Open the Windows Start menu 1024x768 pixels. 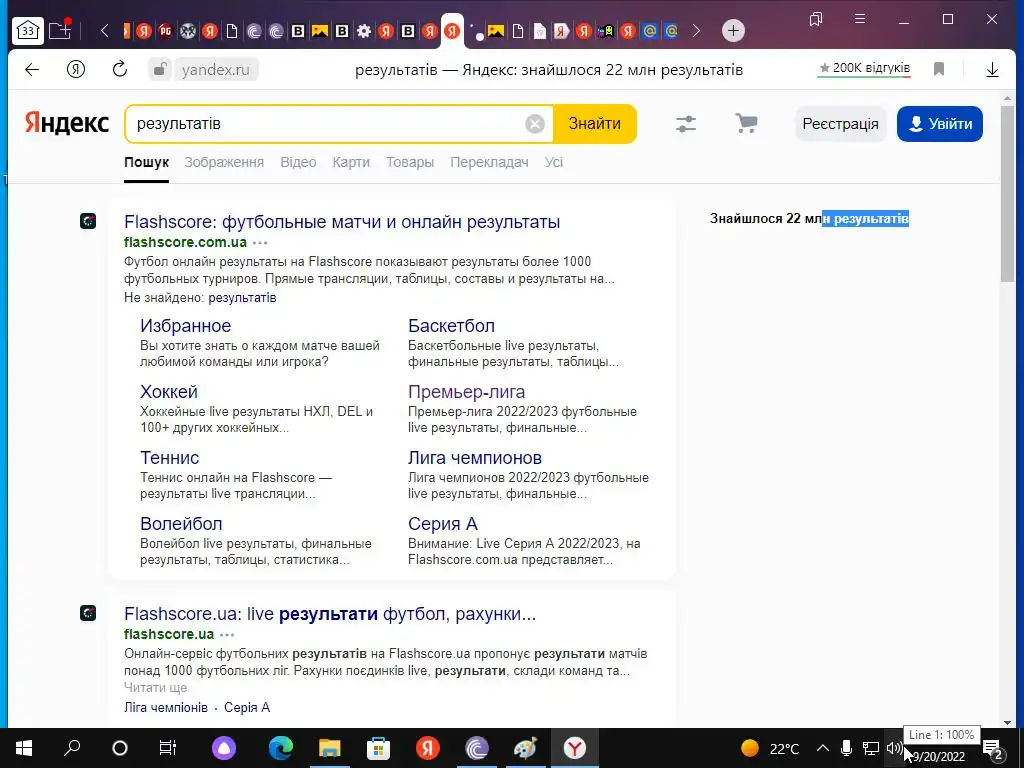[x=24, y=748]
